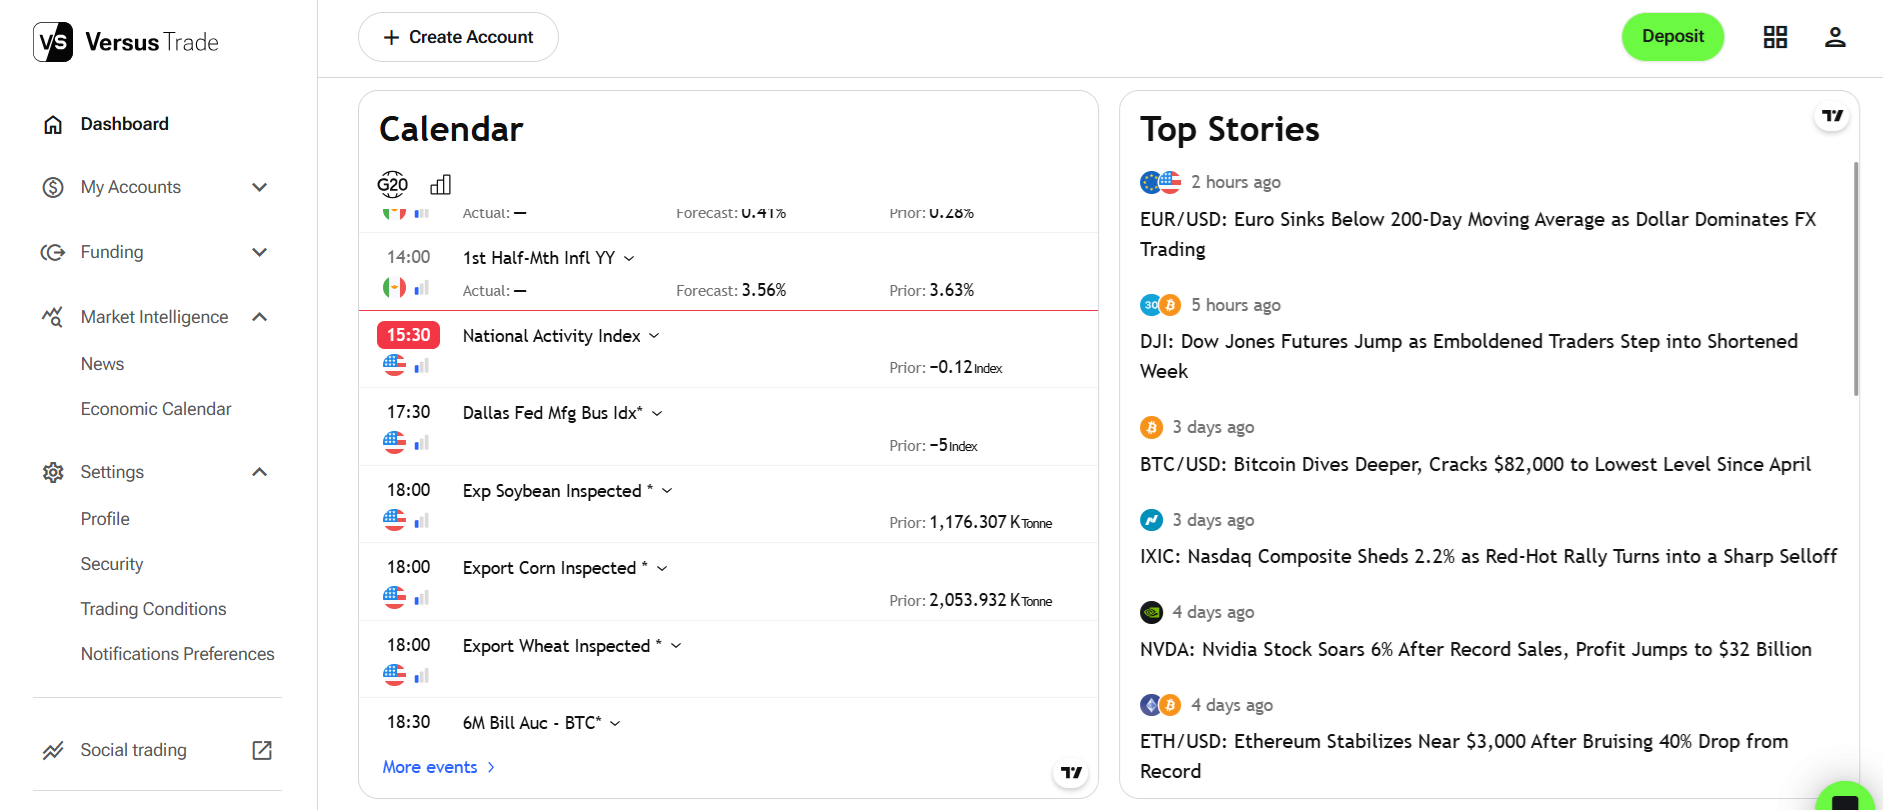Expand Exp Soybean Inspected event details
This screenshot has height=810, width=1883.
point(667,491)
